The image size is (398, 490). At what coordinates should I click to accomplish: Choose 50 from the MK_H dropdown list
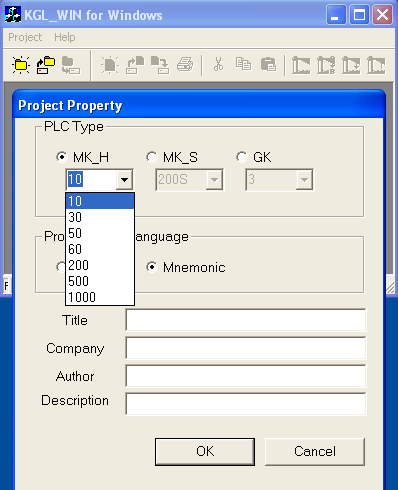tap(100, 233)
